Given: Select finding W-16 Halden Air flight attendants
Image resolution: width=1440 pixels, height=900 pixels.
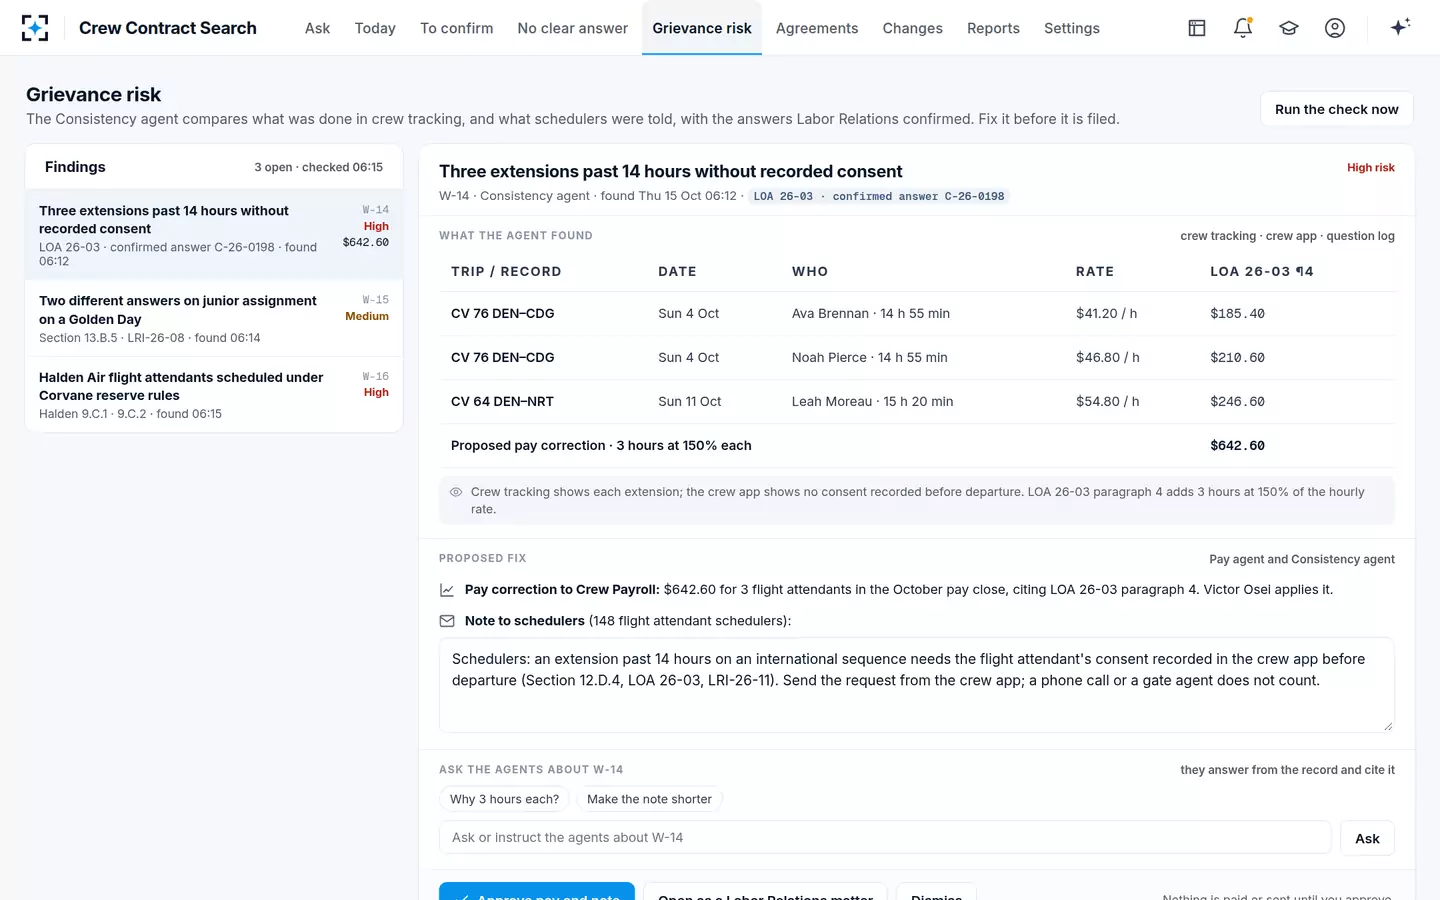Looking at the screenshot, I should [214, 395].
